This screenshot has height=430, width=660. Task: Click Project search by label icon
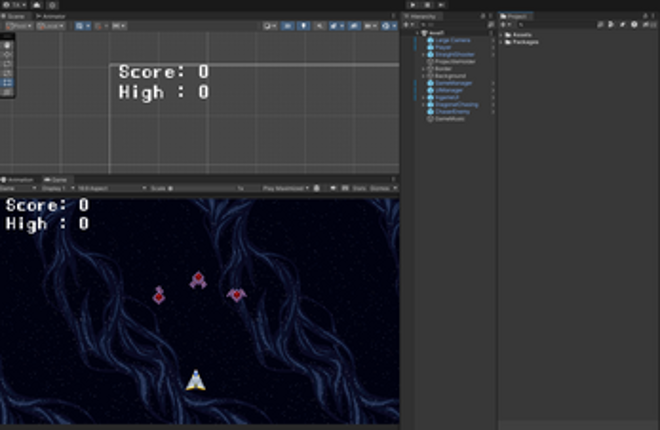(623, 25)
